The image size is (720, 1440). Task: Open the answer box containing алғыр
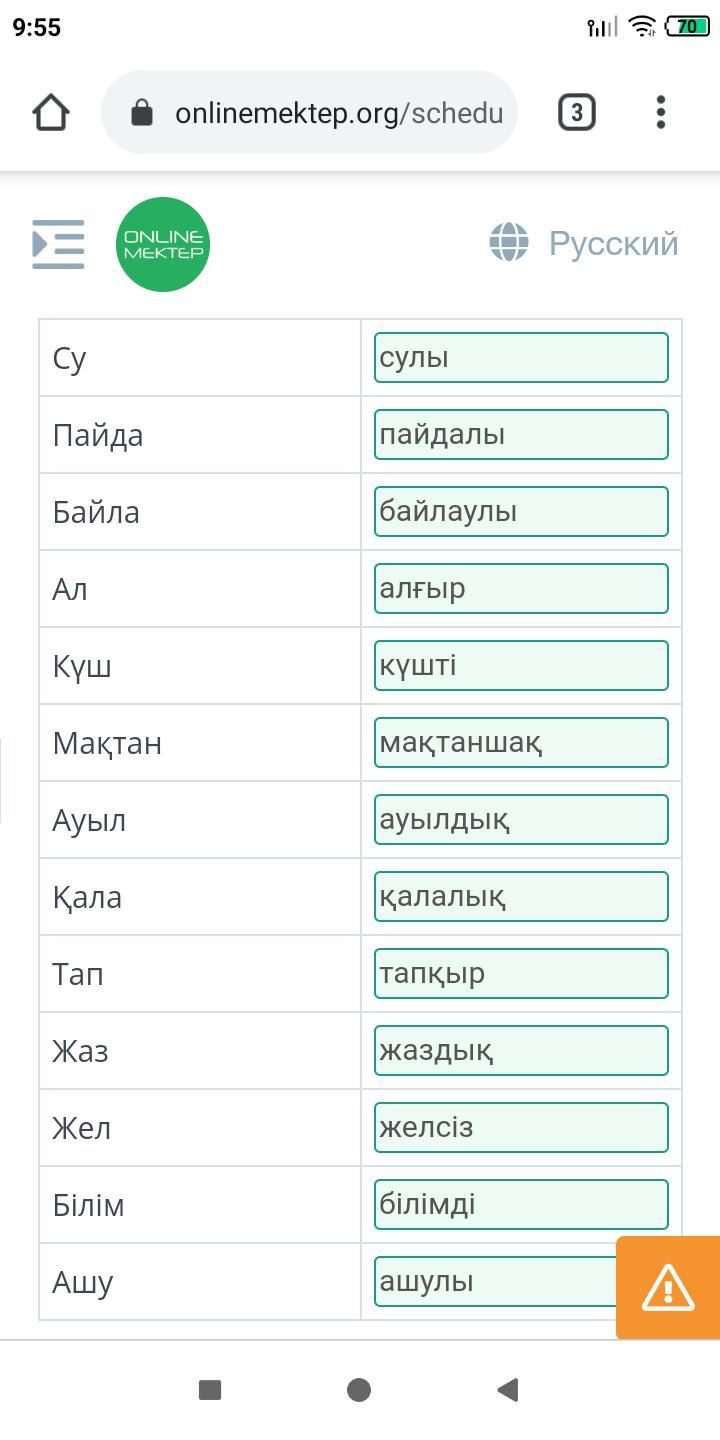point(521,589)
